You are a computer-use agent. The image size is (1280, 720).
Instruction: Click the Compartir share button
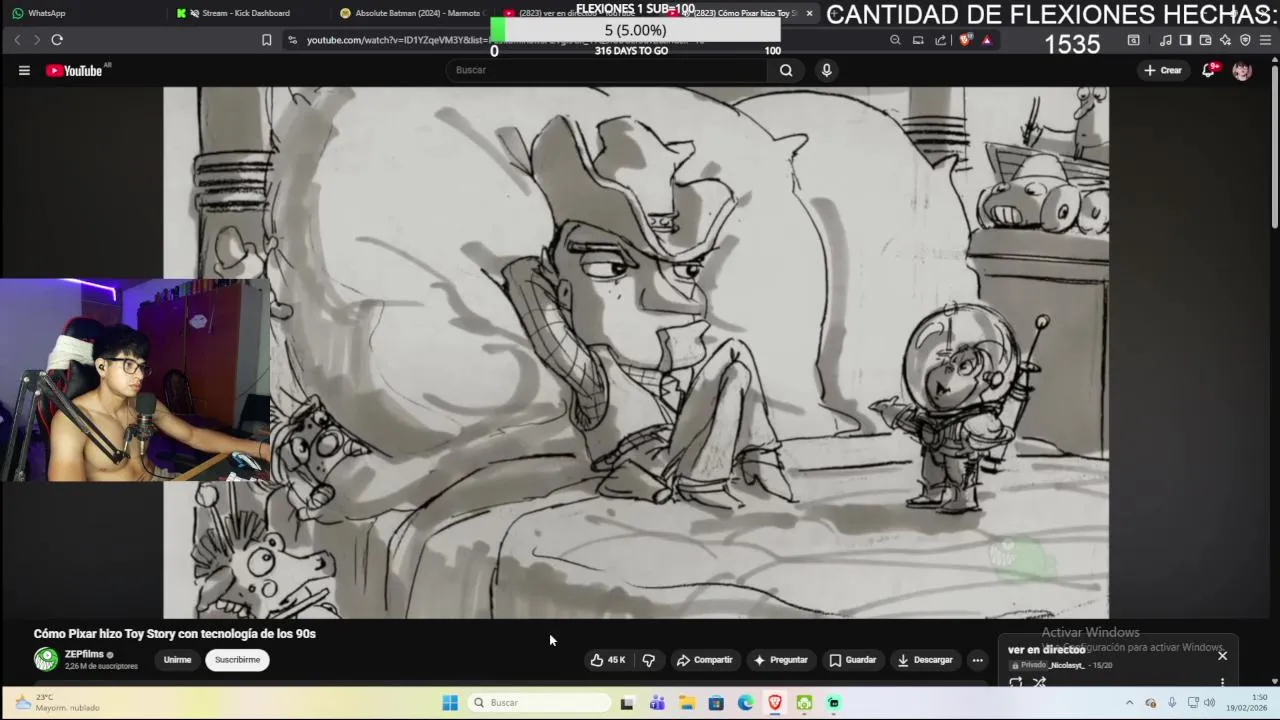[704, 660]
